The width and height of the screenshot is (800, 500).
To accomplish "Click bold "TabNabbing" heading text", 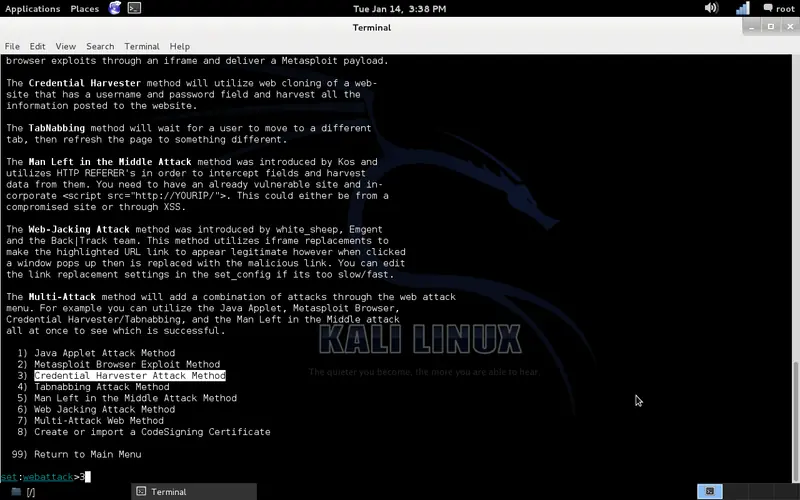I will click(57, 128).
